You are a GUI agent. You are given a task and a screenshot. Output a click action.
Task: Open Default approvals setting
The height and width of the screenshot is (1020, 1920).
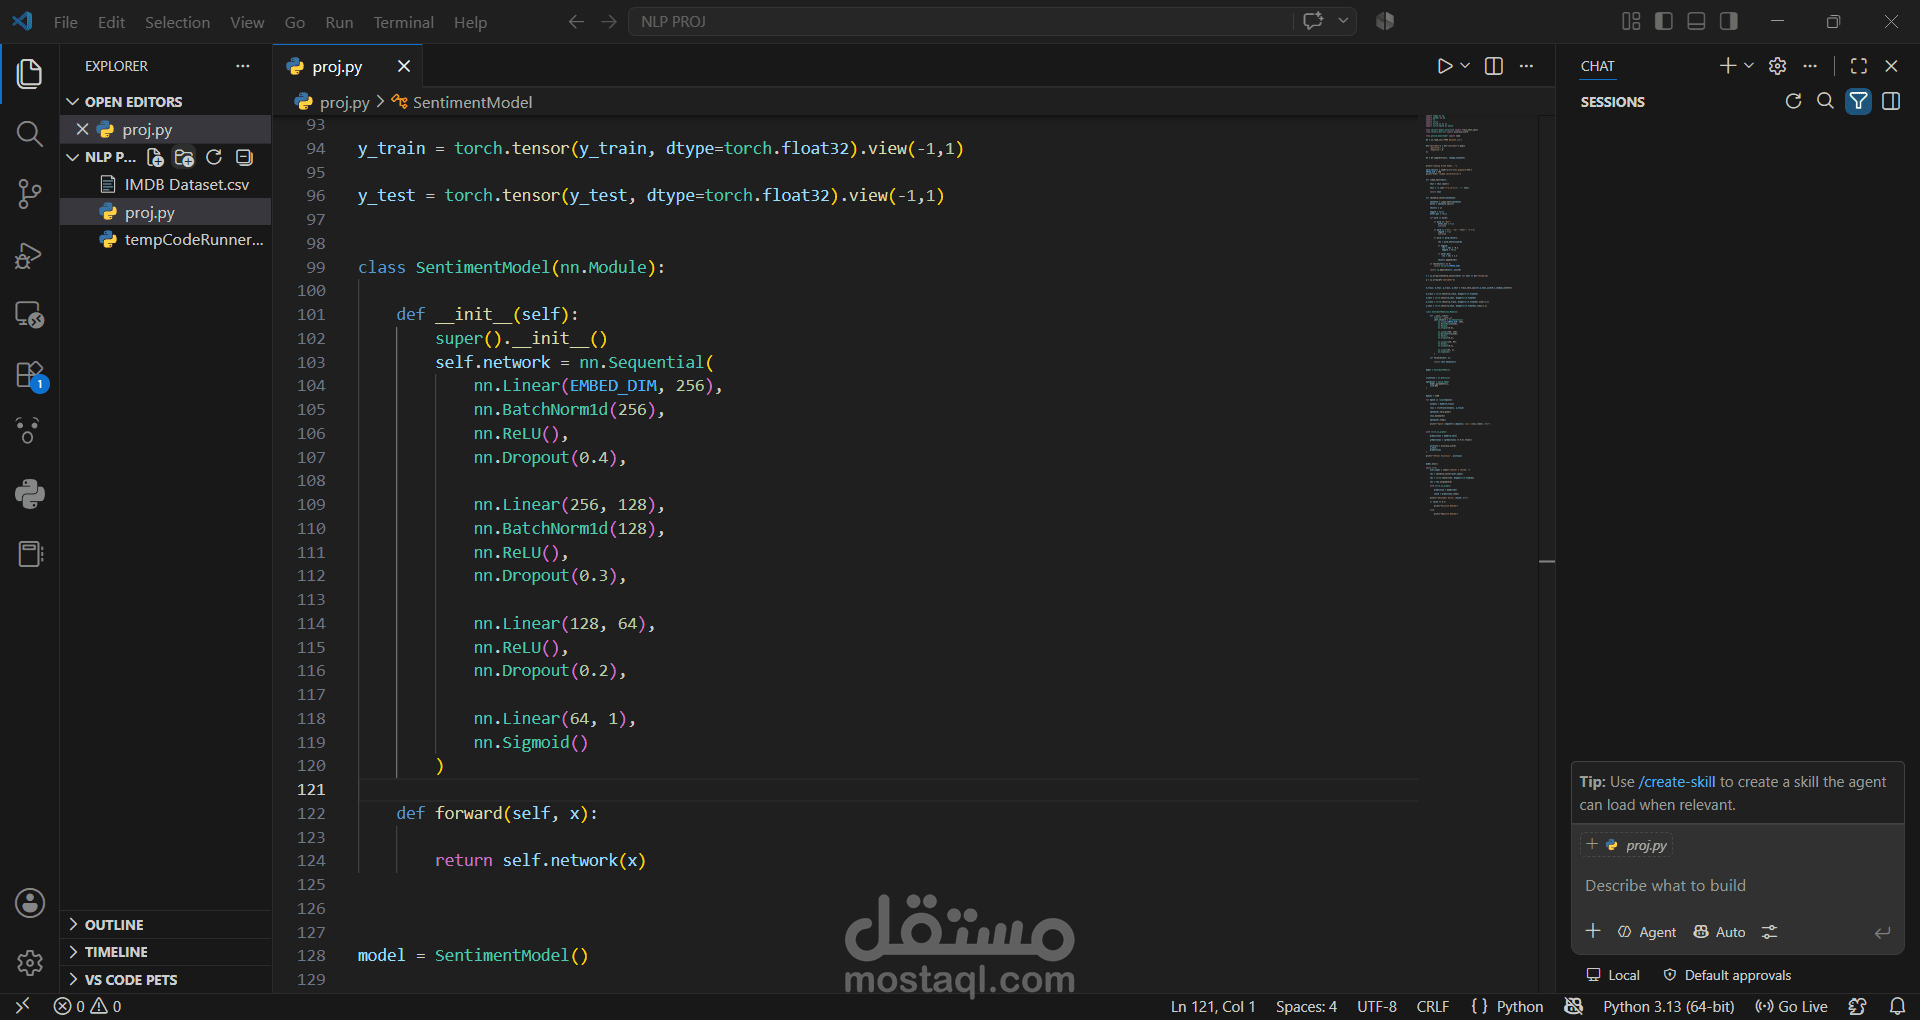coord(1727,975)
